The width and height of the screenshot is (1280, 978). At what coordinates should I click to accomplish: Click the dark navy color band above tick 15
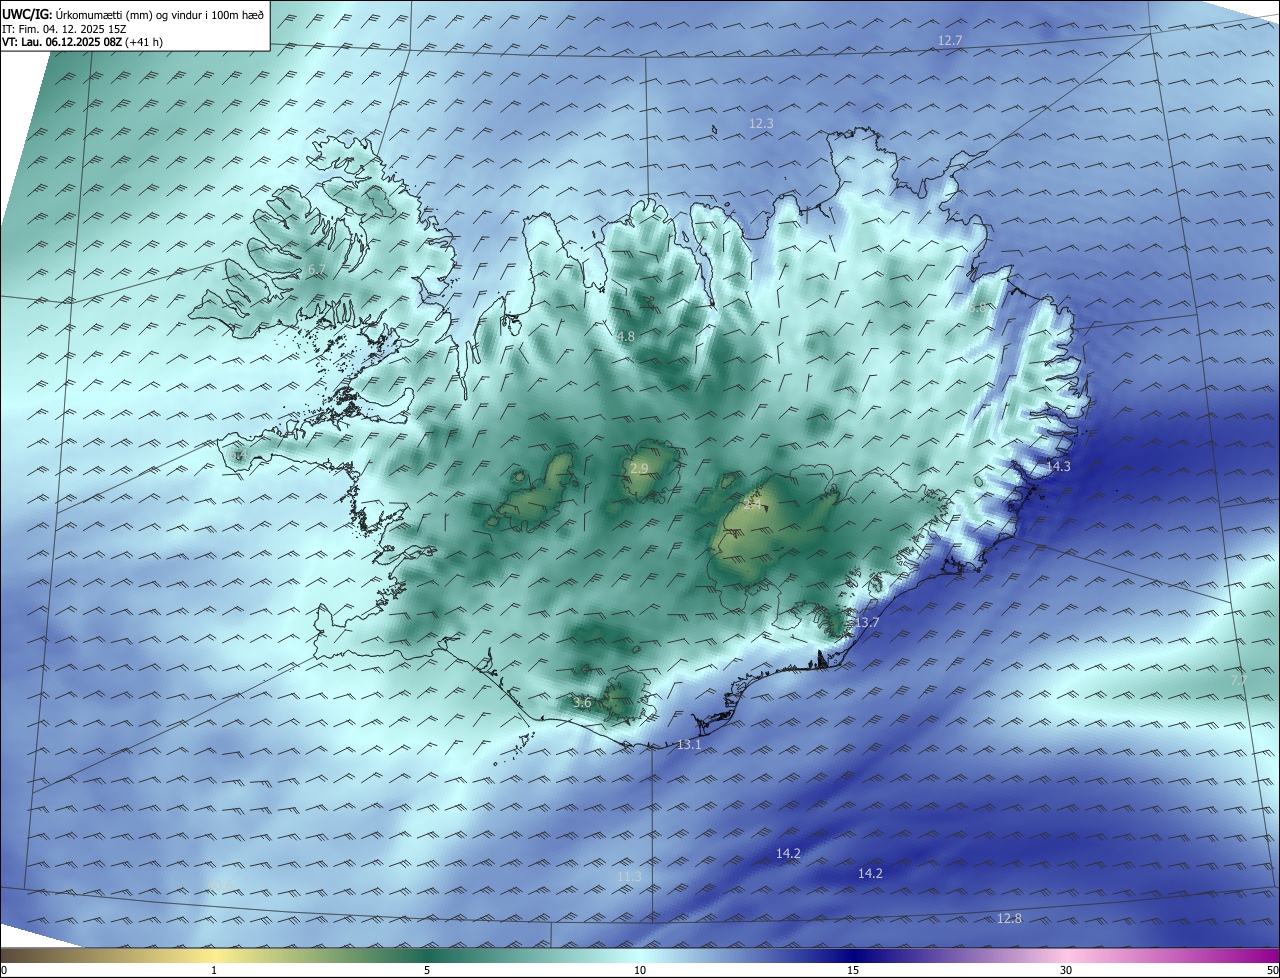(x=853, y=955)
